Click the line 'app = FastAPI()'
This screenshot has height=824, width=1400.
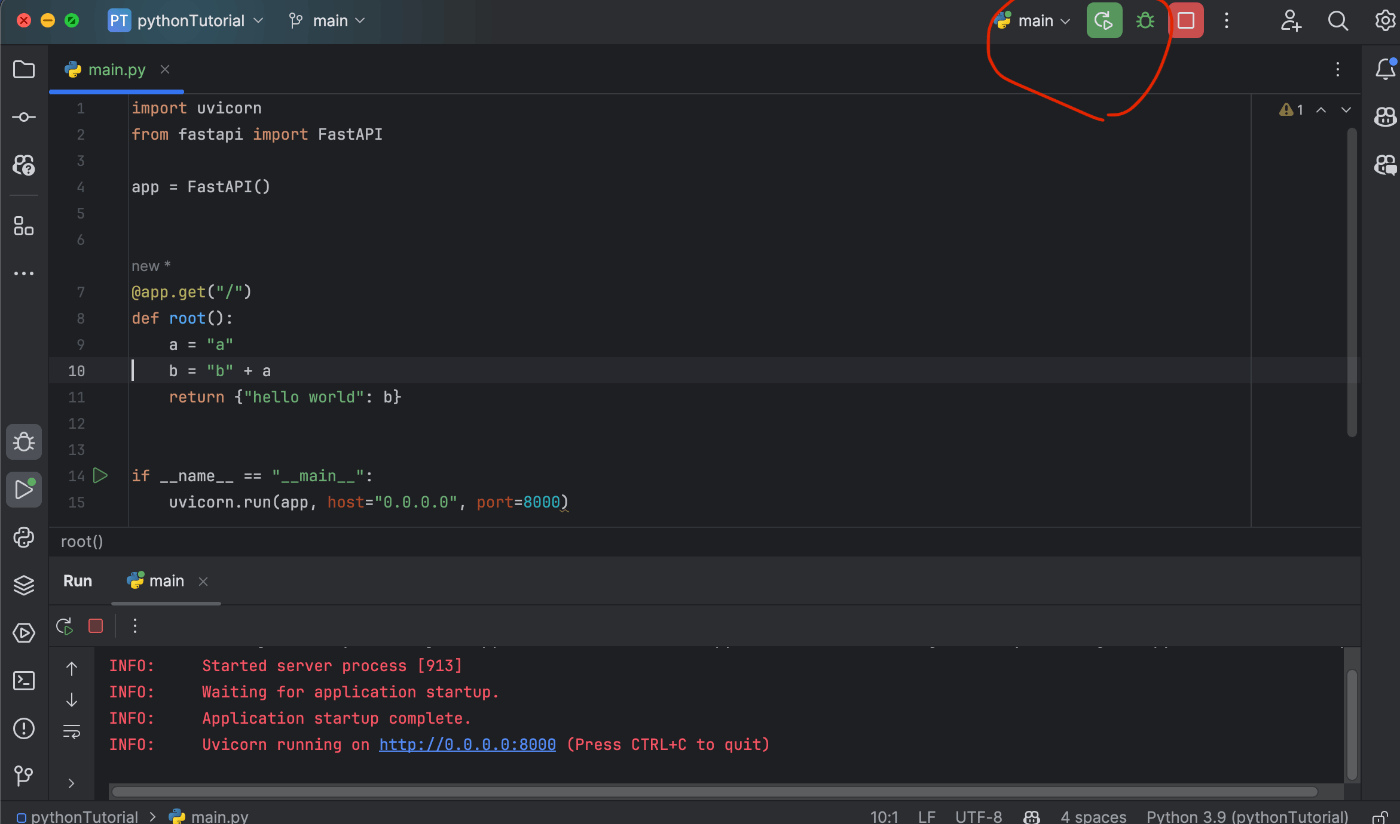point(201,187)
